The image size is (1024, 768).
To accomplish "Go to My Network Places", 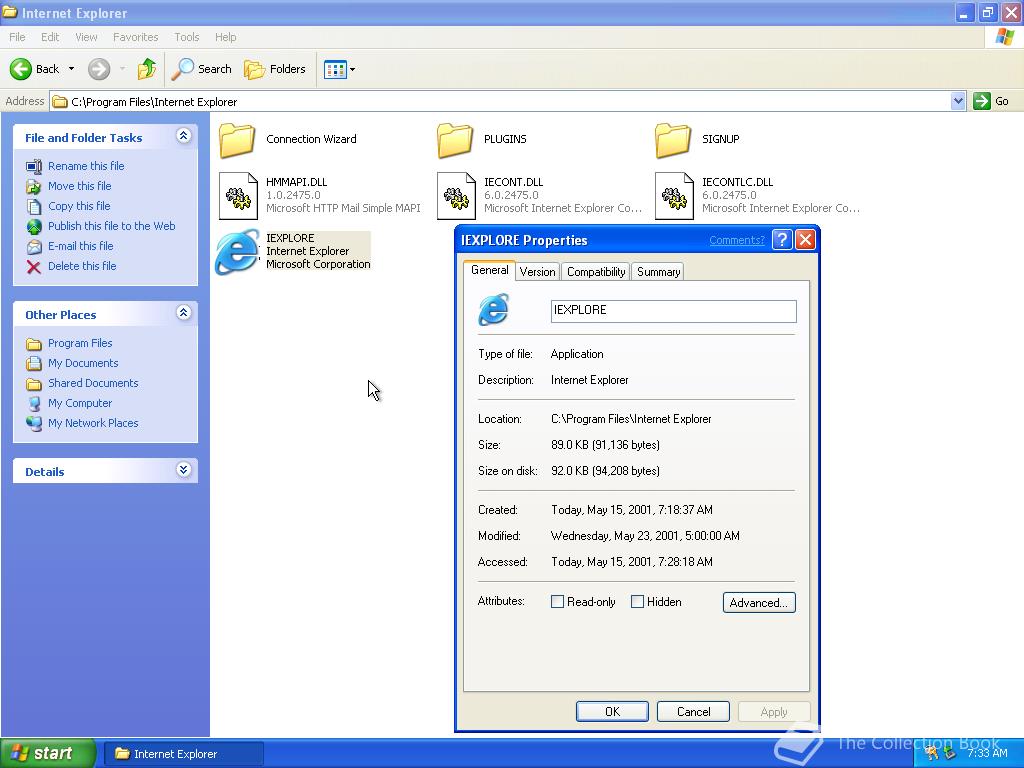I will [x=93, y=423].
